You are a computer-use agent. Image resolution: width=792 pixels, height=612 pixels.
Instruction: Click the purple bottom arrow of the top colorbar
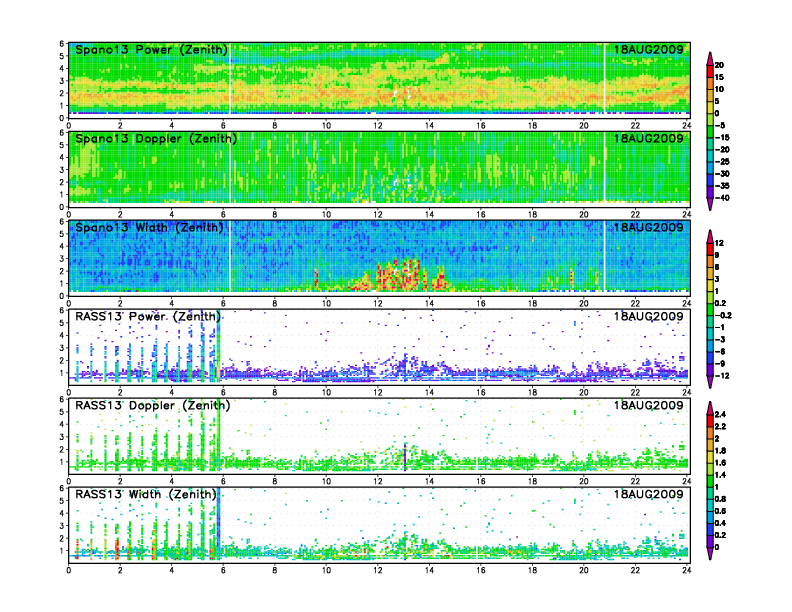tap(710, 204)
